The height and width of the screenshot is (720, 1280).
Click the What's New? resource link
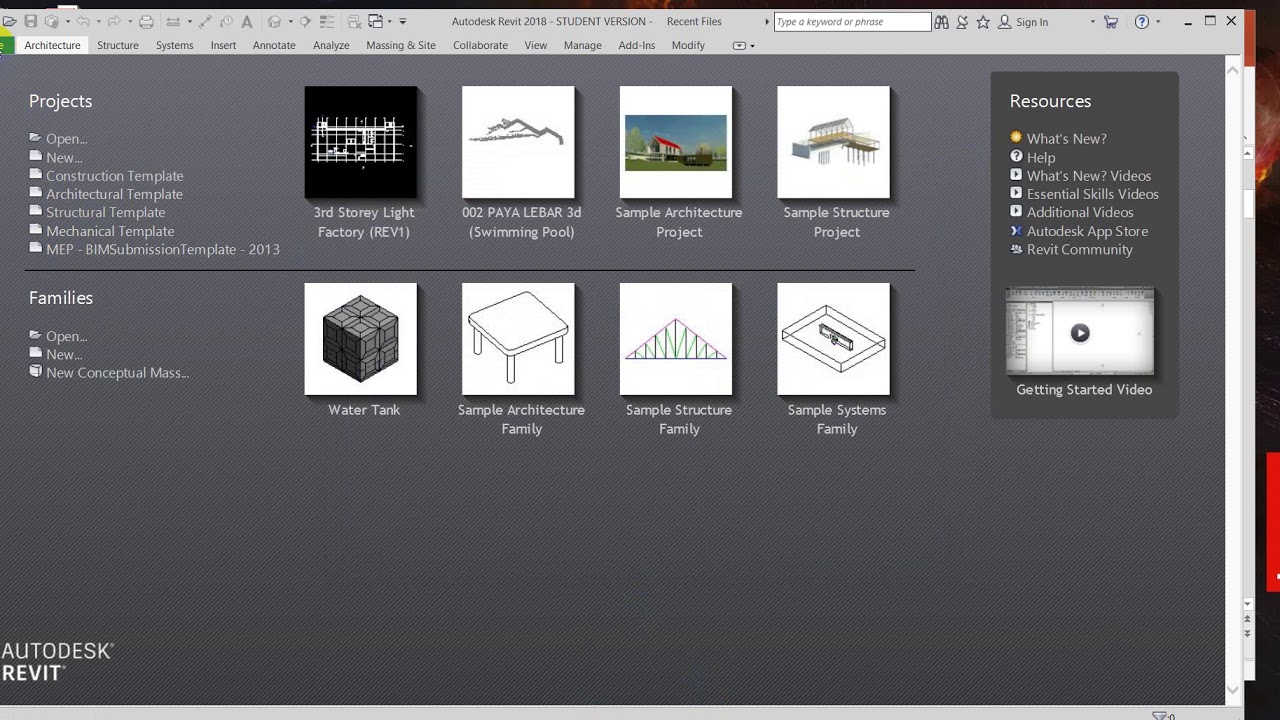click(1066, 139)
